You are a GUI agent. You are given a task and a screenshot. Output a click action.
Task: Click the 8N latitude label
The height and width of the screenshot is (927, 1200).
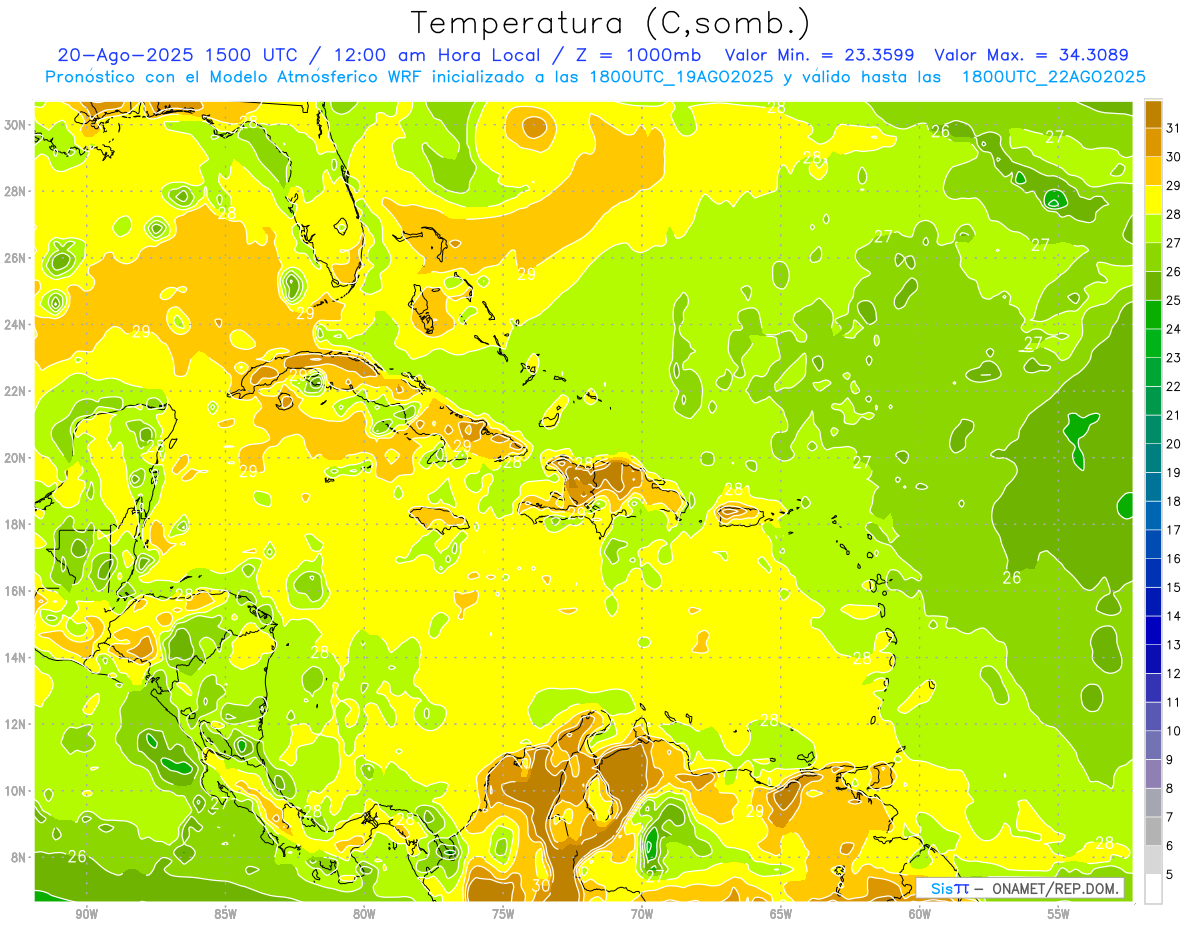(19, 857)
